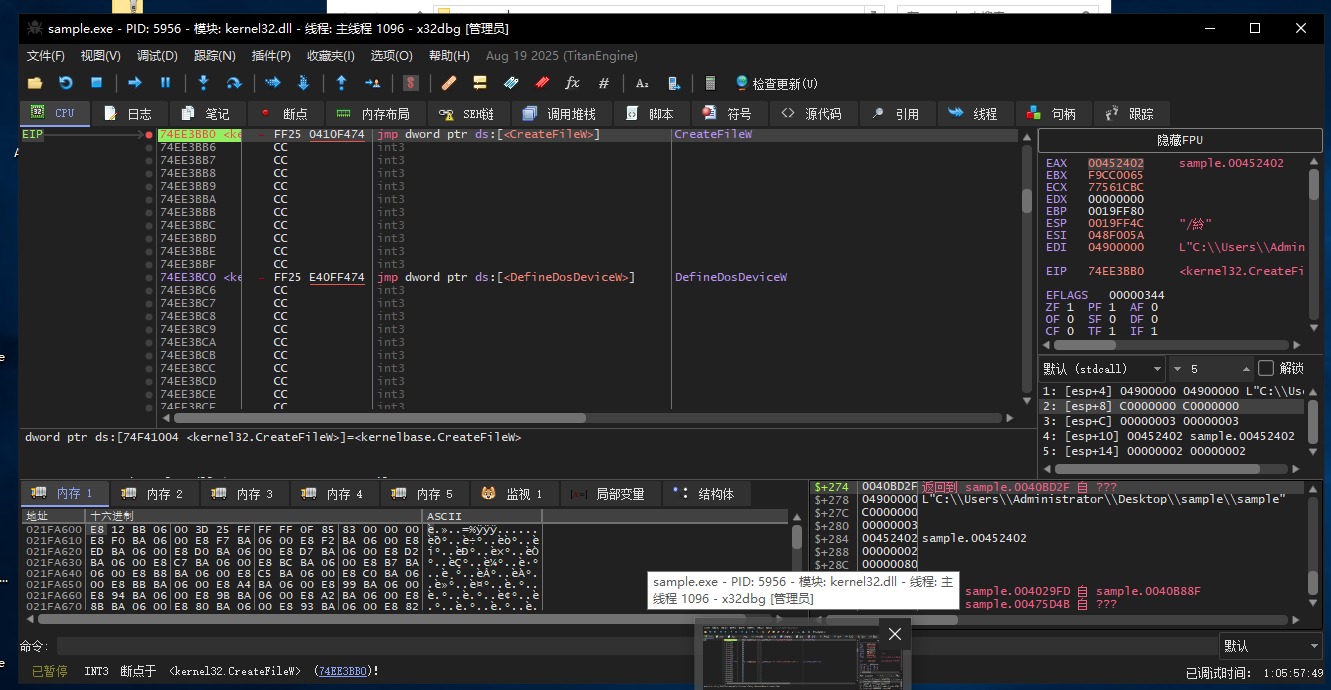This screenshot has height=690, width=1331.
Task: Run to user code icon
Action: [372, 83]
